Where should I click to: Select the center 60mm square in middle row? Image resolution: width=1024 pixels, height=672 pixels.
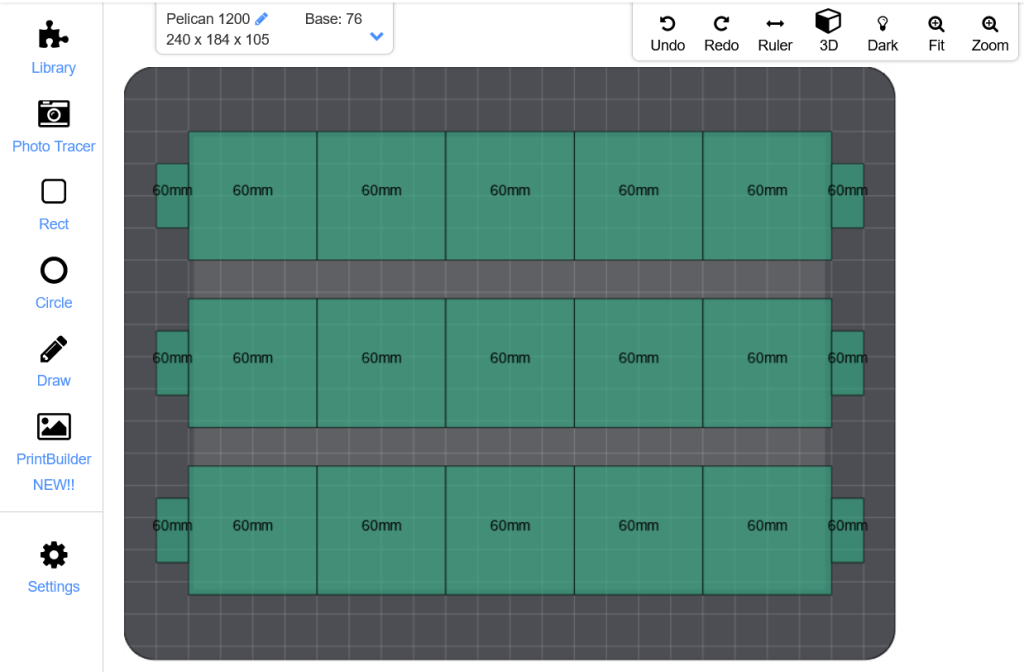click(510, 363)
